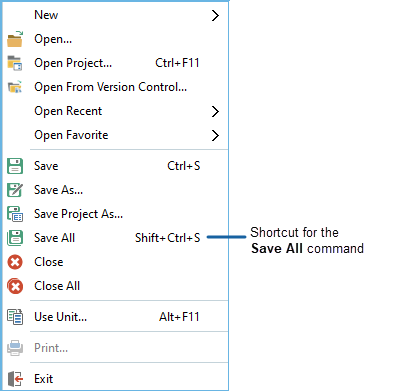Viewport: 394px width, 391px height.
Task: Click the Open From Version Control icon
Action: [15, 87]
